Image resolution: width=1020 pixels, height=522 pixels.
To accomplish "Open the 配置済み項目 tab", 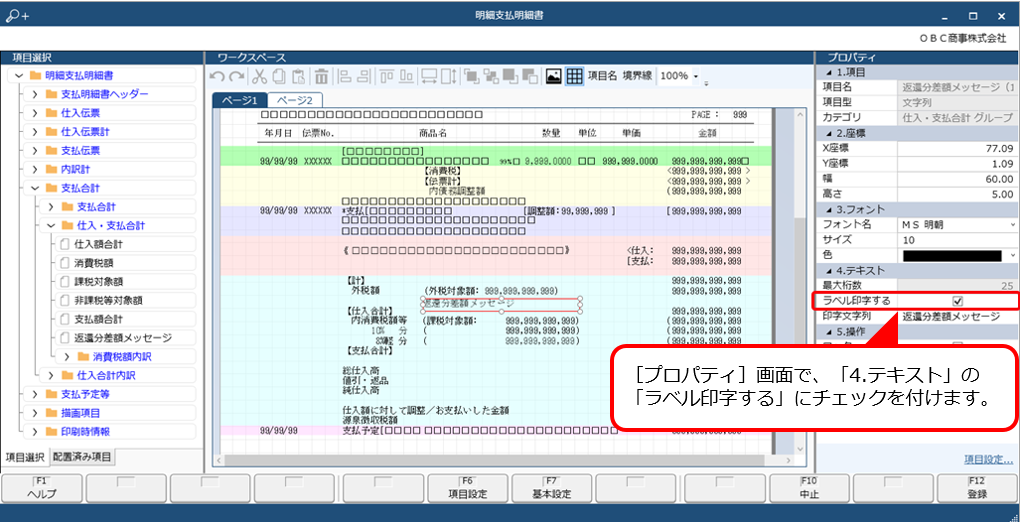I will coord(83,457).
